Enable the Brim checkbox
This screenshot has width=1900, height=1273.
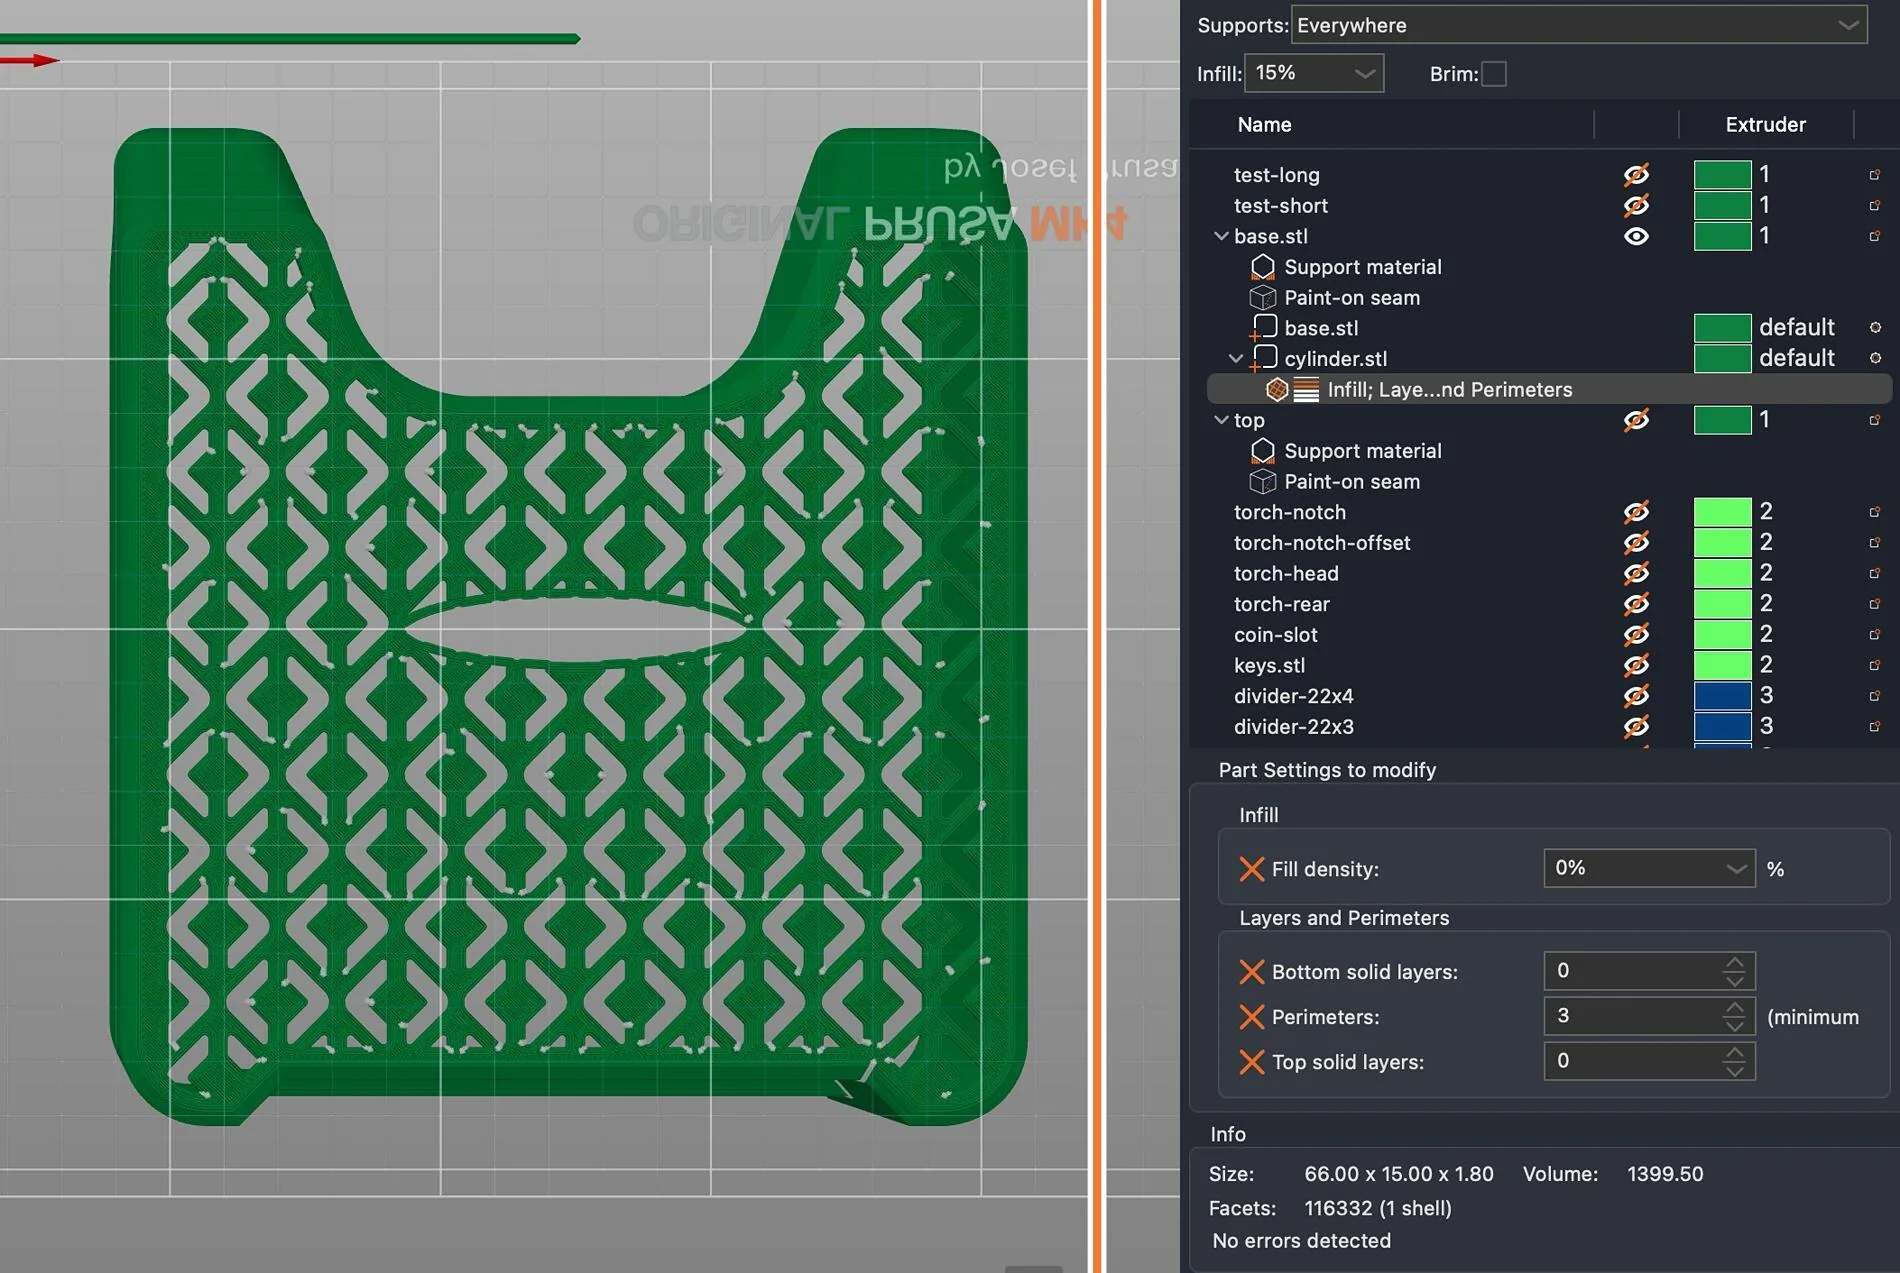(1493, 74)
